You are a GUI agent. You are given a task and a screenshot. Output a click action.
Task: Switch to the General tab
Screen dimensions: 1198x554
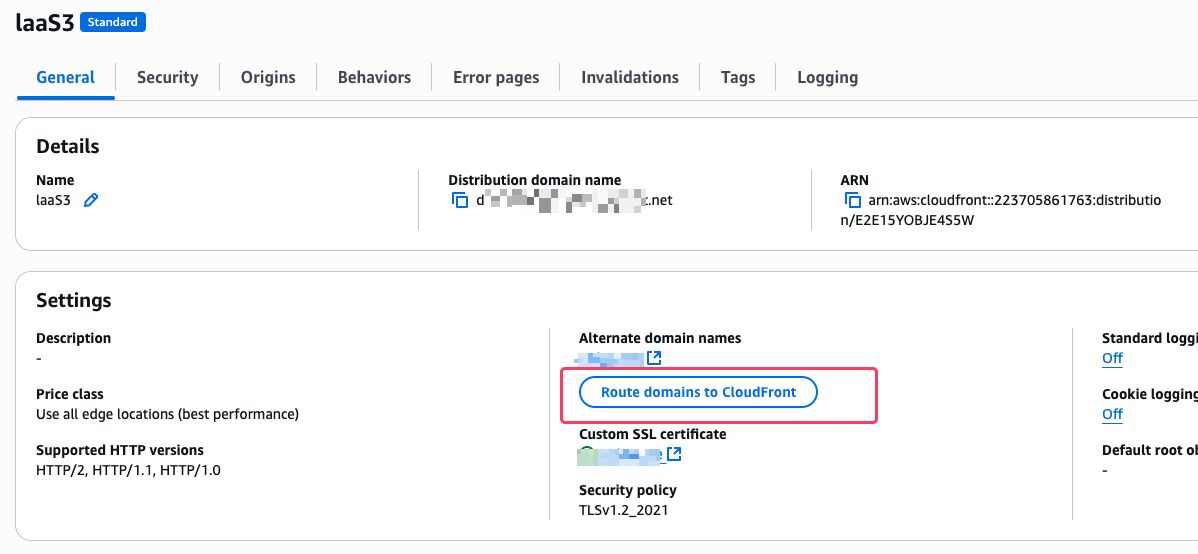tap(65, 77)
